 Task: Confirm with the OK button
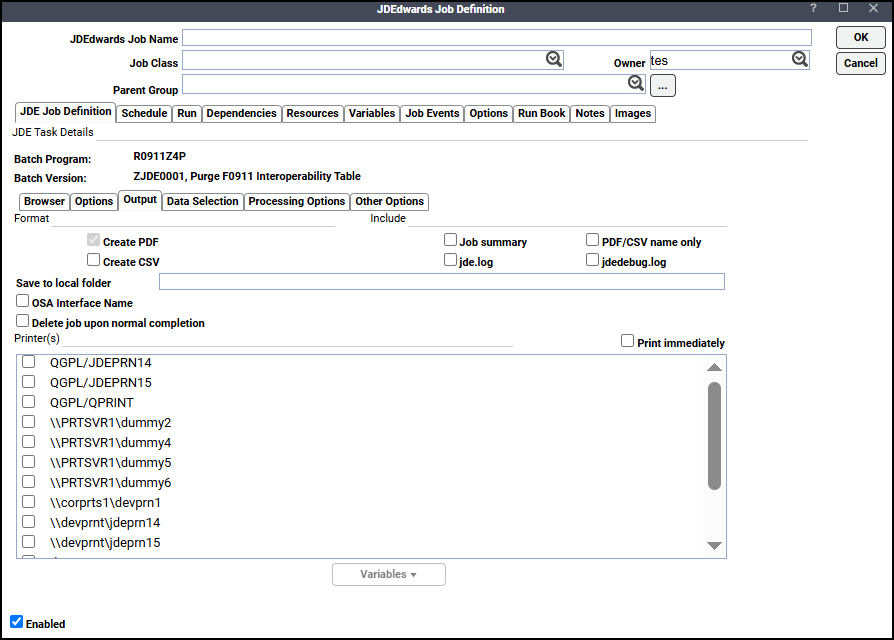860,38
